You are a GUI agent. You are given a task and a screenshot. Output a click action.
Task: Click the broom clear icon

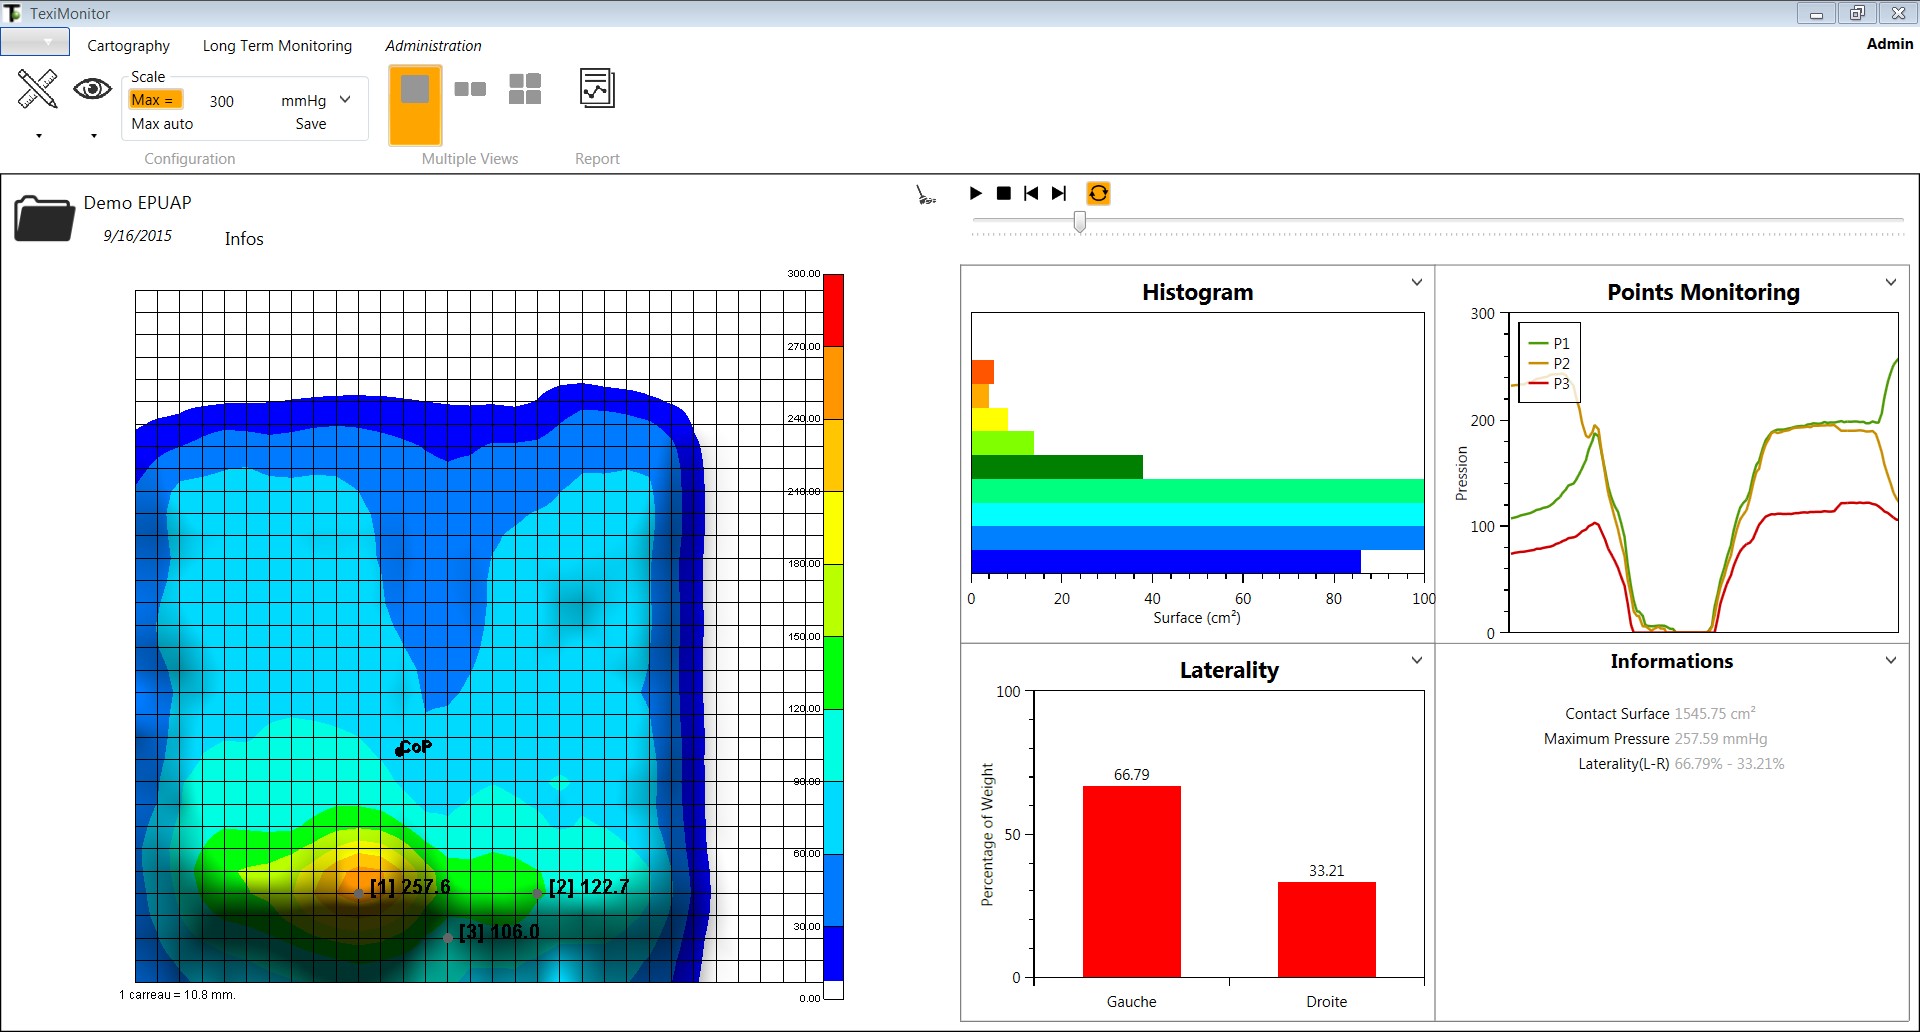click(926, 194)
